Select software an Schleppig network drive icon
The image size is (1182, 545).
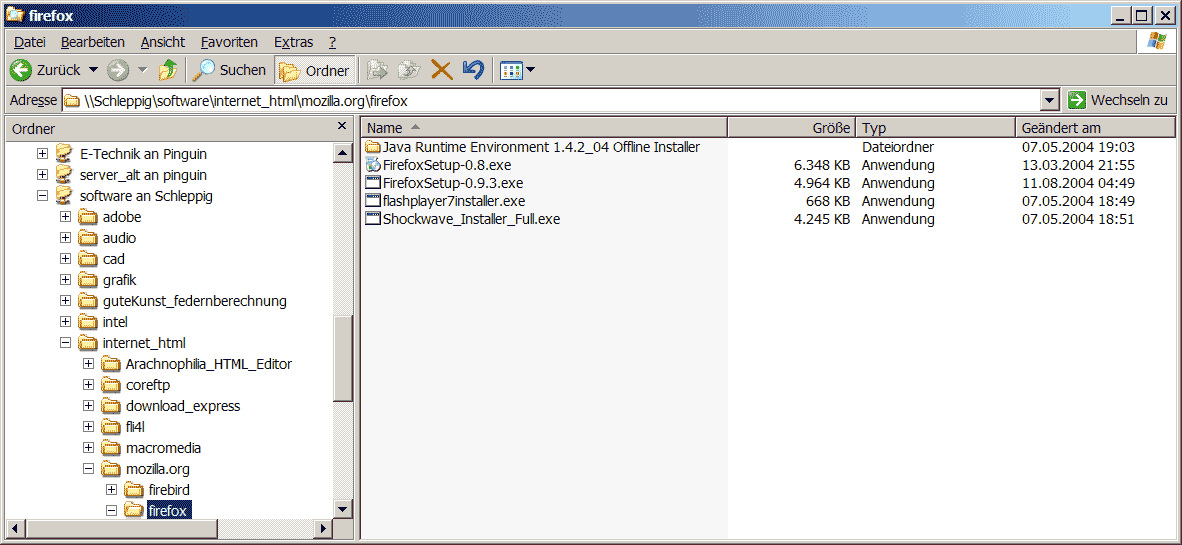(x=65, y=196)
